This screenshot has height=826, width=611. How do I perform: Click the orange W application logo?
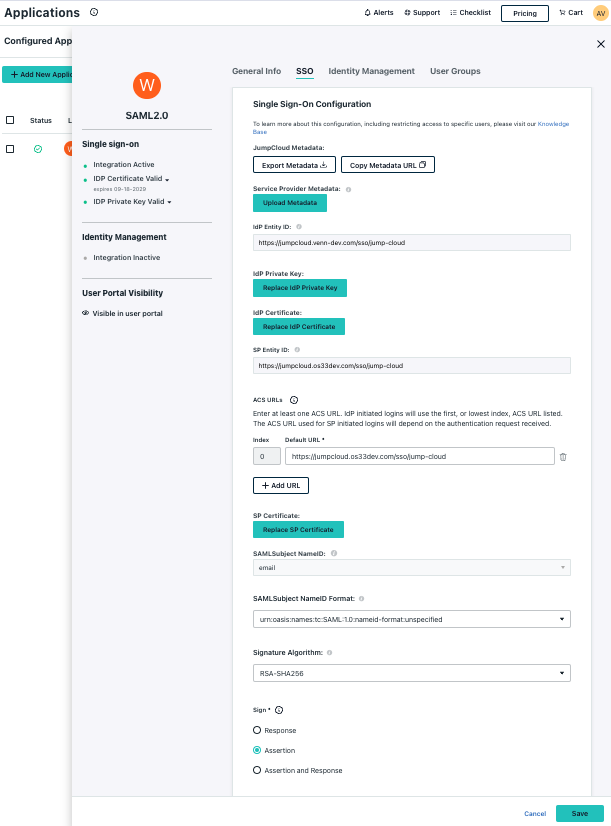pos(147,85)
